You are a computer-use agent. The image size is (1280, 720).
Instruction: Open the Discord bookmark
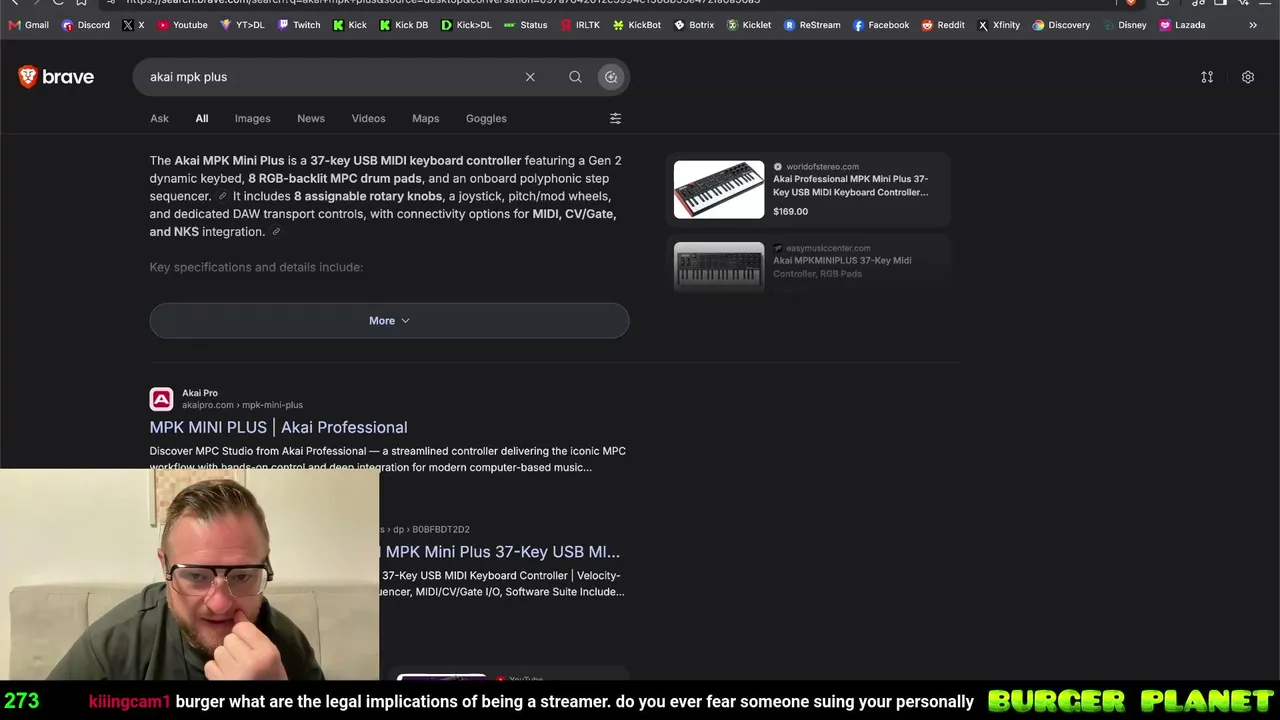pyautogui.click(x=86, y=25)
